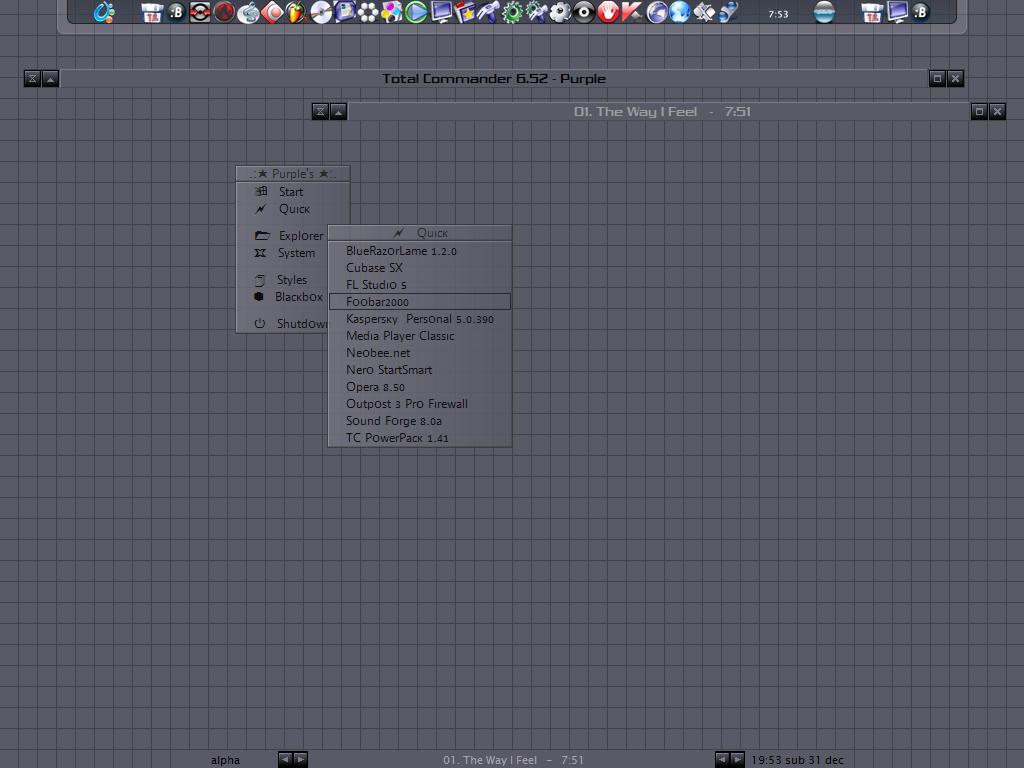Expand the Explorer submenu
Image resolution: width=1024 pixels, height=768 pixels.
pos(283,235)
